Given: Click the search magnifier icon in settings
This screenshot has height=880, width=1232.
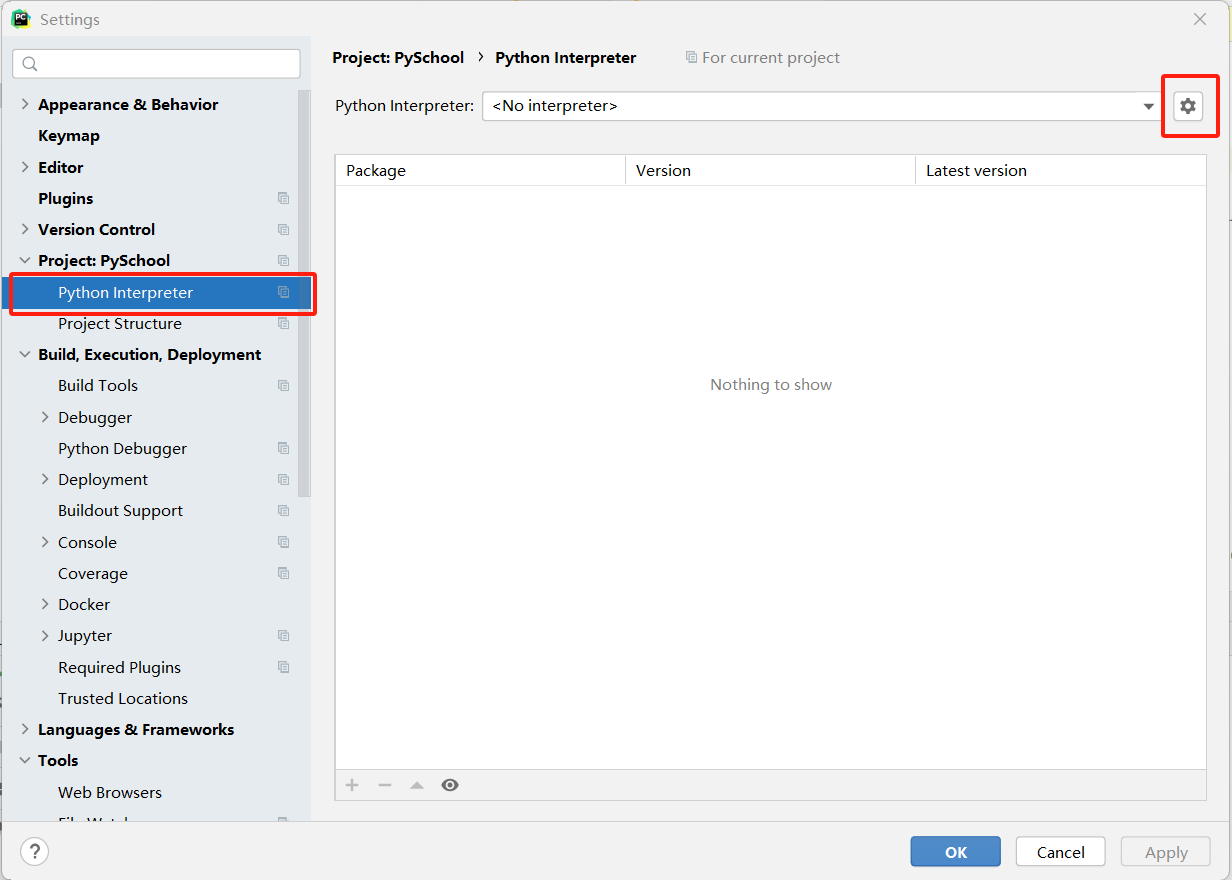Looking at the screenshot, I should coord(30,64).
